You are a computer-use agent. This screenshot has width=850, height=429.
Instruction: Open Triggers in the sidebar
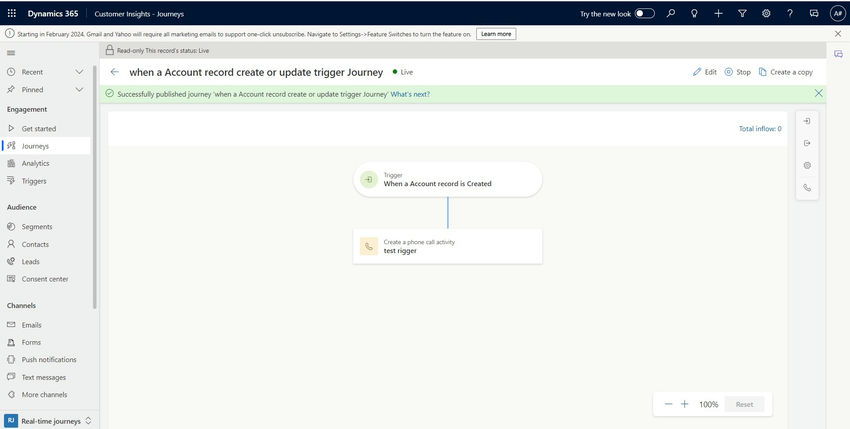(46, 181)
